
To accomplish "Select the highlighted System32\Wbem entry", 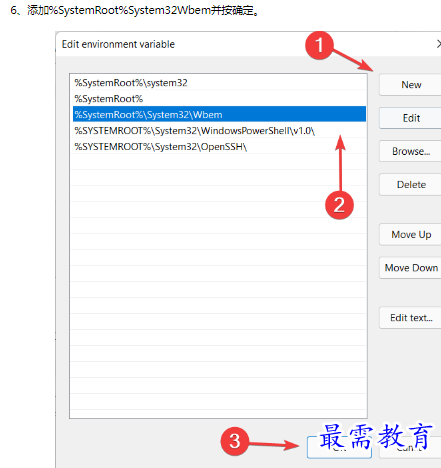I will pyautogui.click(x=219, y=114).
